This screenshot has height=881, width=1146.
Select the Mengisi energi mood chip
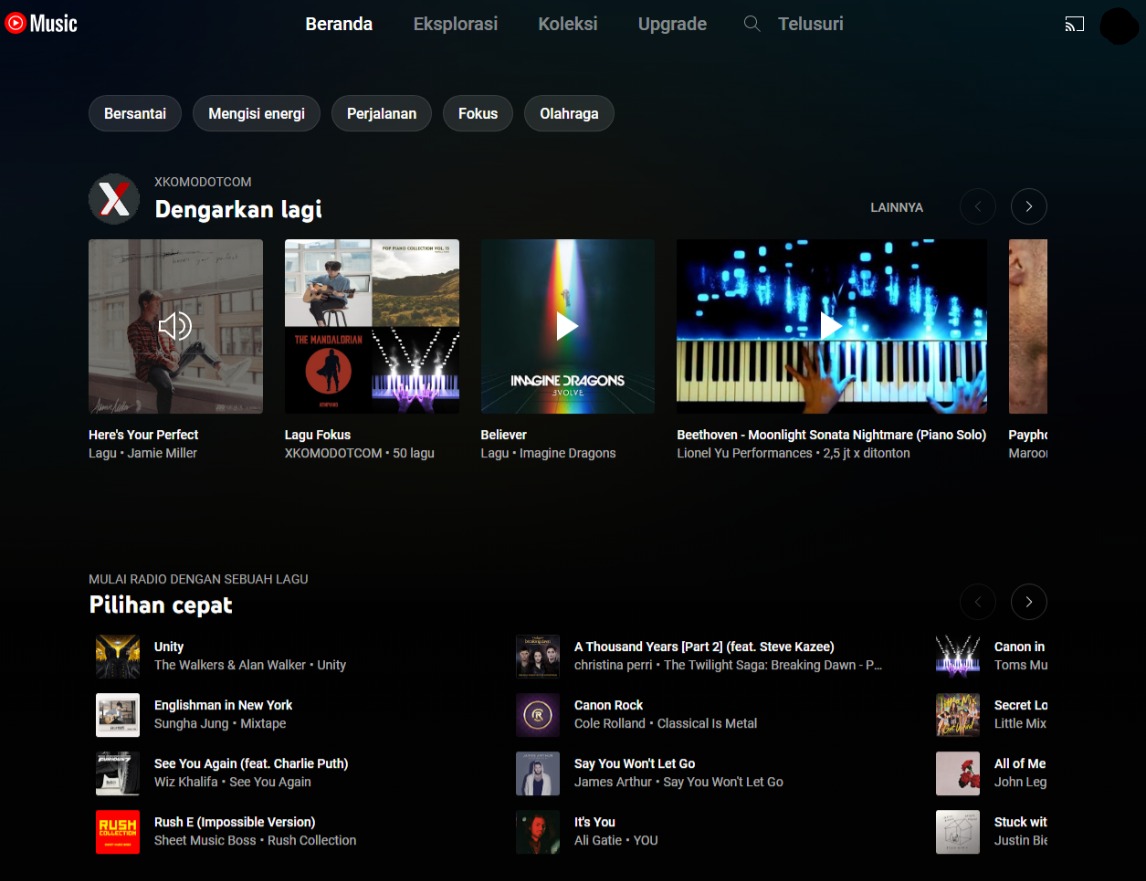pyautogui.click(x=257, y=113)
